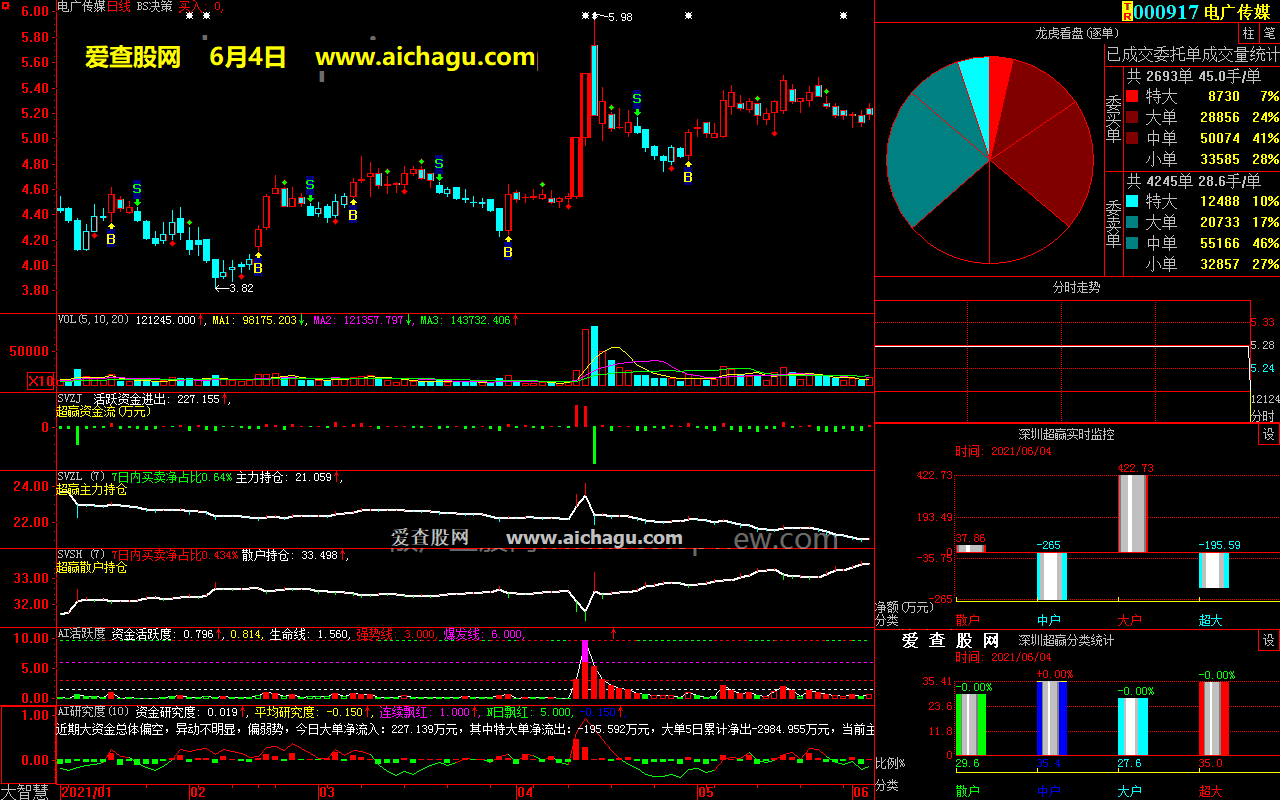Click the cyan 大户 27.6 bar
The width and height of the screenshot is (1280, 800).
(x=1133, y=726)
